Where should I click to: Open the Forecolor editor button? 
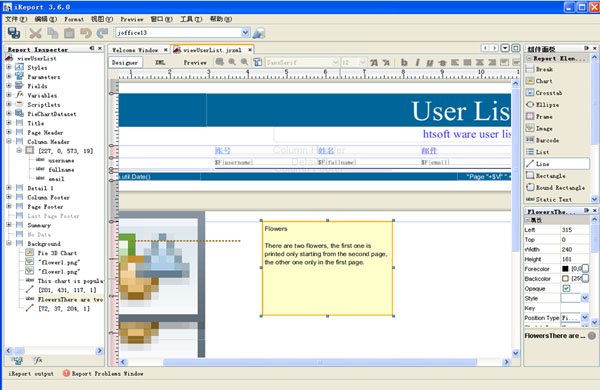(x=585, y=269)
